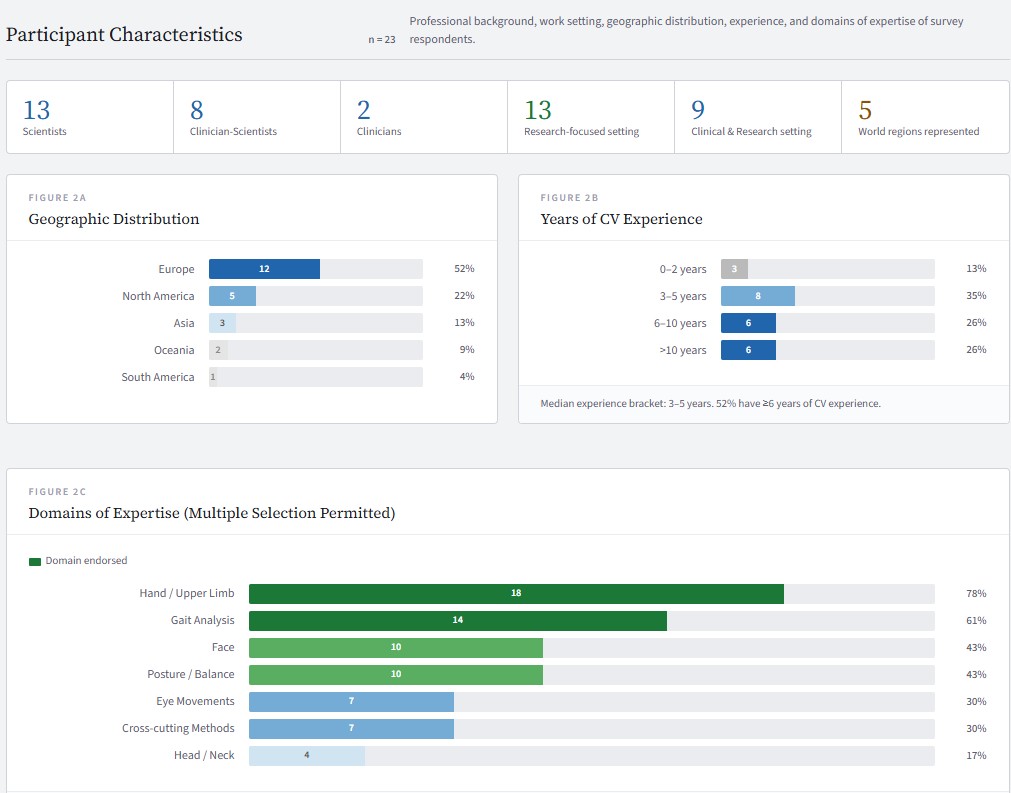Click the 22% value for North America
Viewport: 1011px width, 793px height.
point(464,296)
